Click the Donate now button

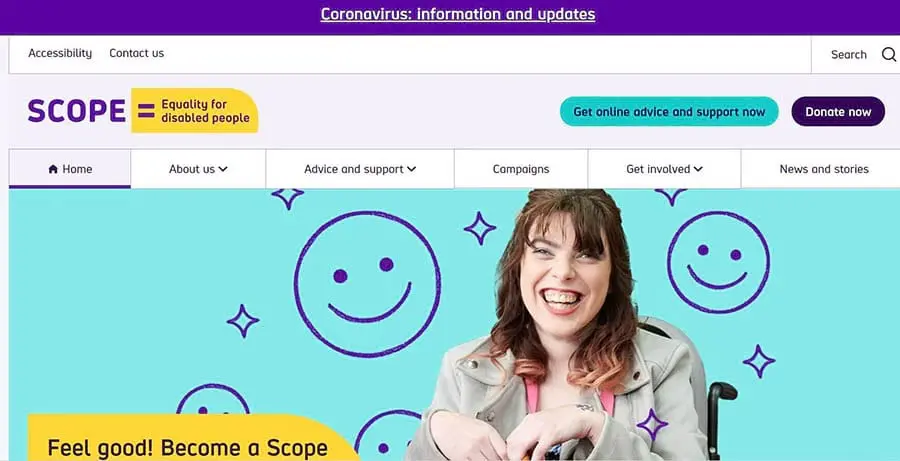[x=838, y=111]
